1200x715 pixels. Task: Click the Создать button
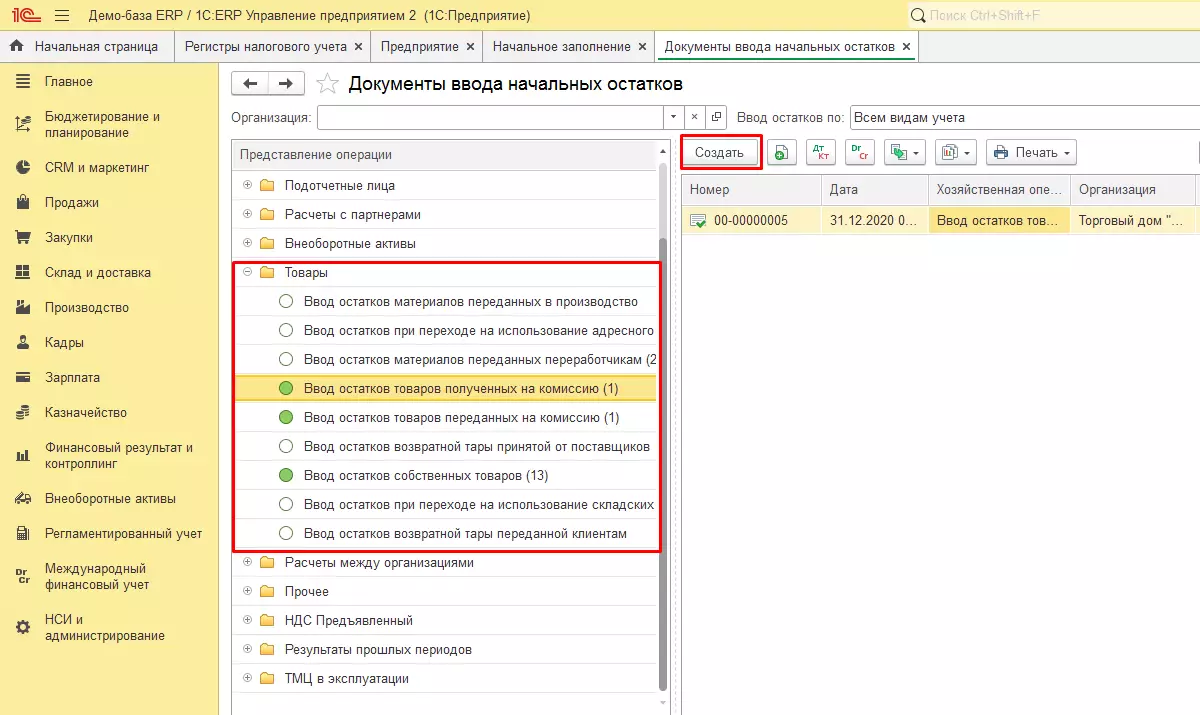[x=720, y=153]
